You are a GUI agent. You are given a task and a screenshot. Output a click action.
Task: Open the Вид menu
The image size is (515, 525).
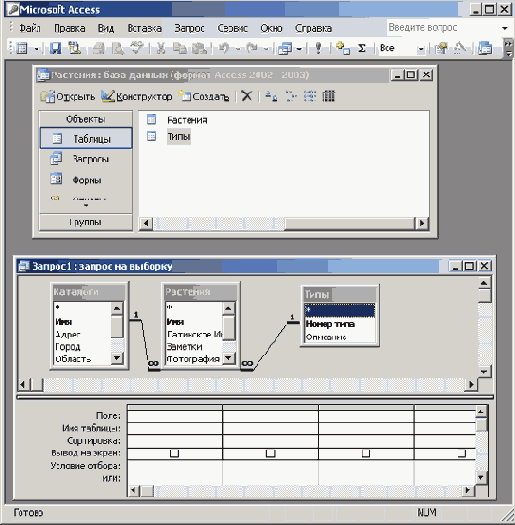106,28
